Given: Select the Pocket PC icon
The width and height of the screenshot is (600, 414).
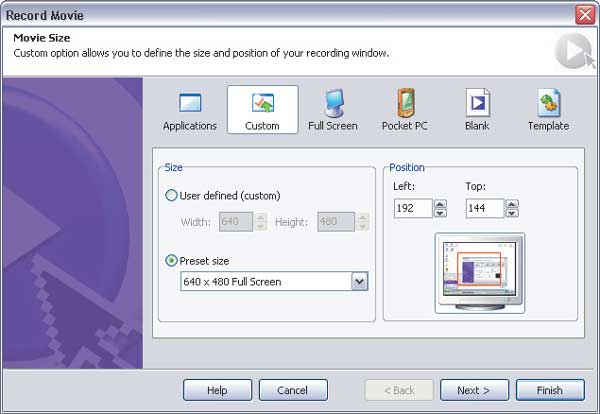Looking at the screenshot, I should click(x=405, y=110).
